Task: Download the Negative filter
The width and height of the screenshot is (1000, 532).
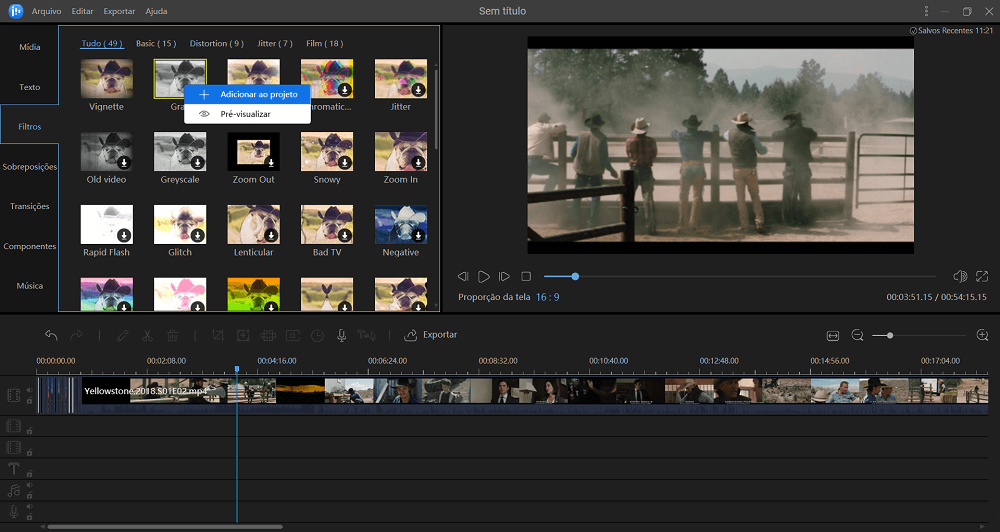Action: [418, 235]
